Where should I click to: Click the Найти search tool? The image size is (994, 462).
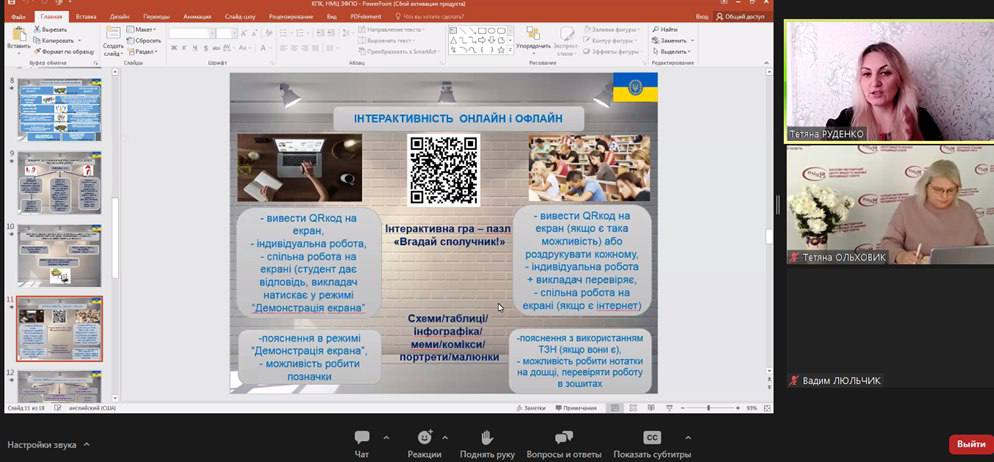pos(666,30)
